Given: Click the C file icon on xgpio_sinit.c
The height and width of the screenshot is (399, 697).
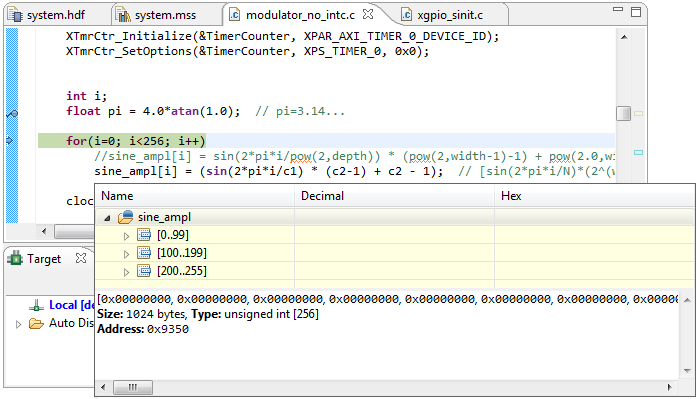Looking at the screenshot, I should 406,15.
